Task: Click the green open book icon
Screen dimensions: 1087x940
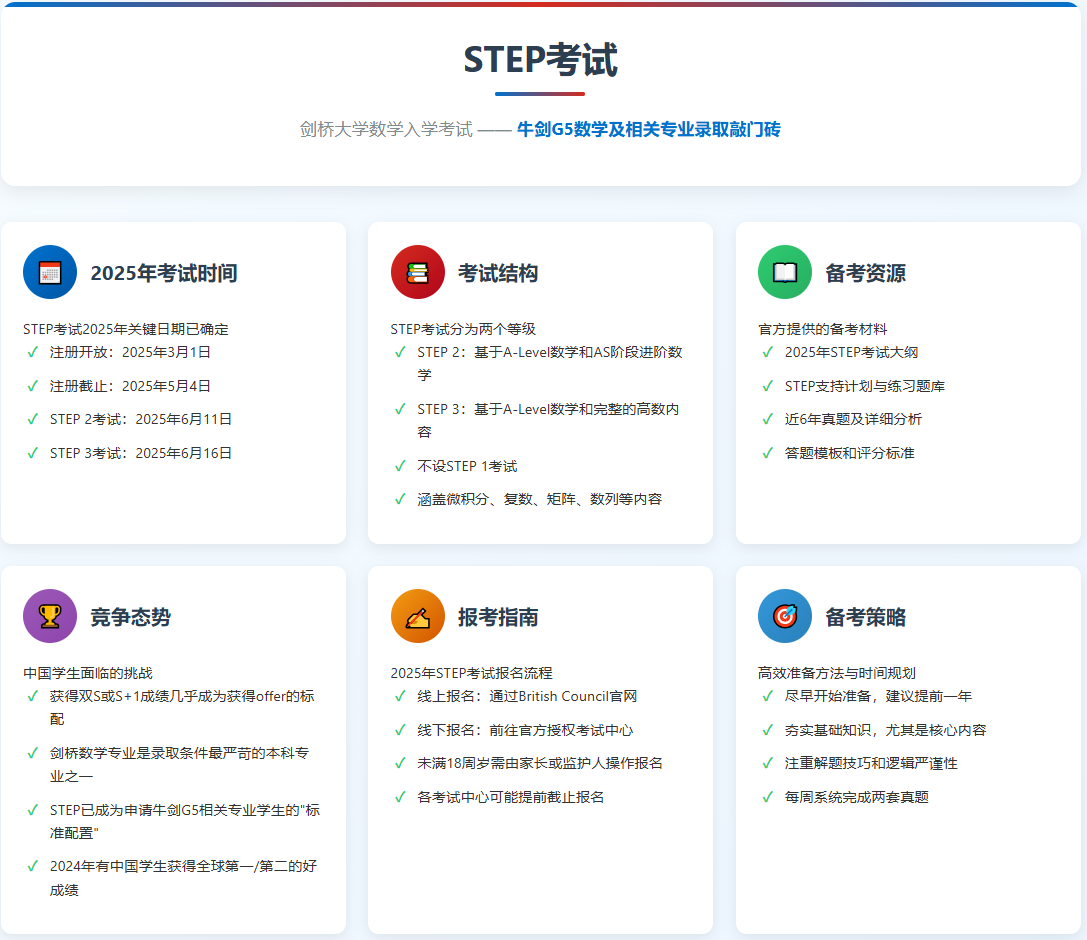Action: [785, 272]
